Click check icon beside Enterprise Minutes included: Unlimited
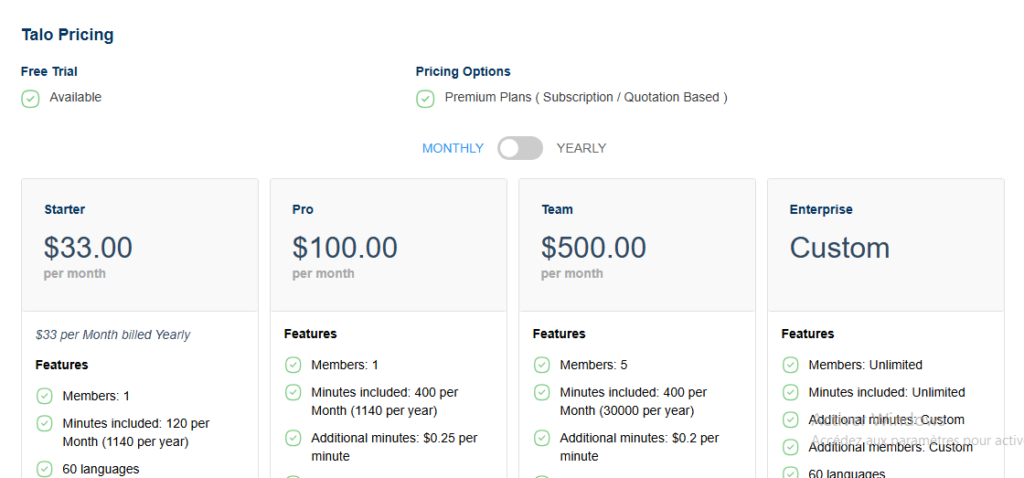Image resolution: width=1024 pixels, height=478 pixels. [x=791, y=392]
